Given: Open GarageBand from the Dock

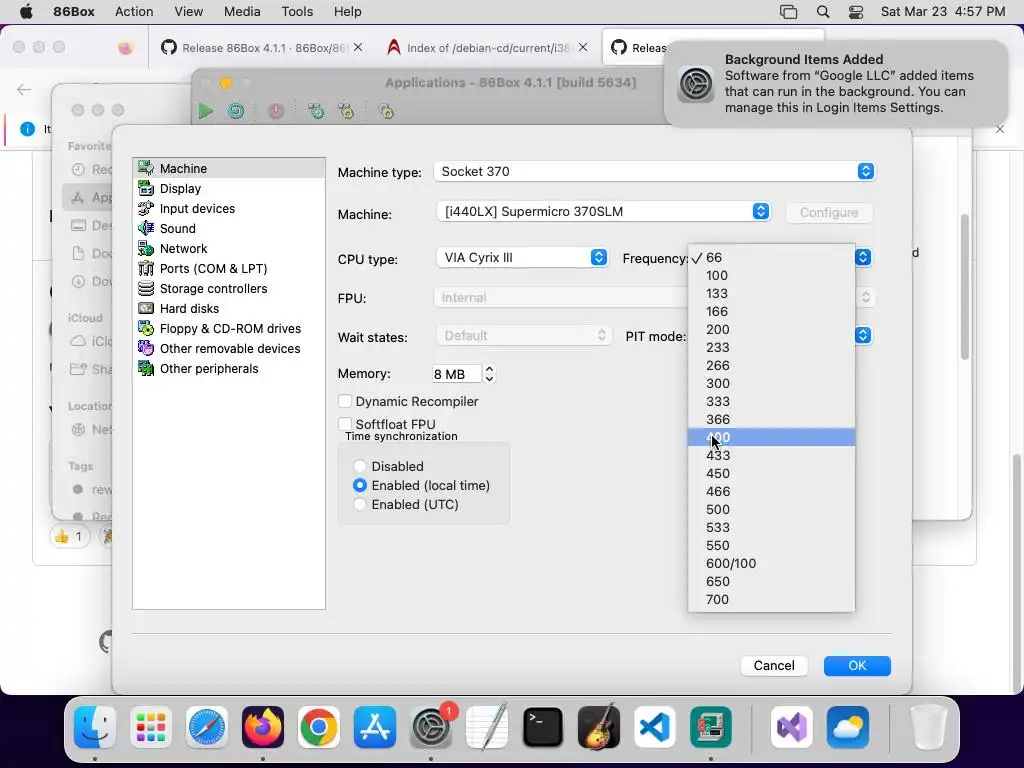Looking at the screenshot, I should click(x=599, y=727).
